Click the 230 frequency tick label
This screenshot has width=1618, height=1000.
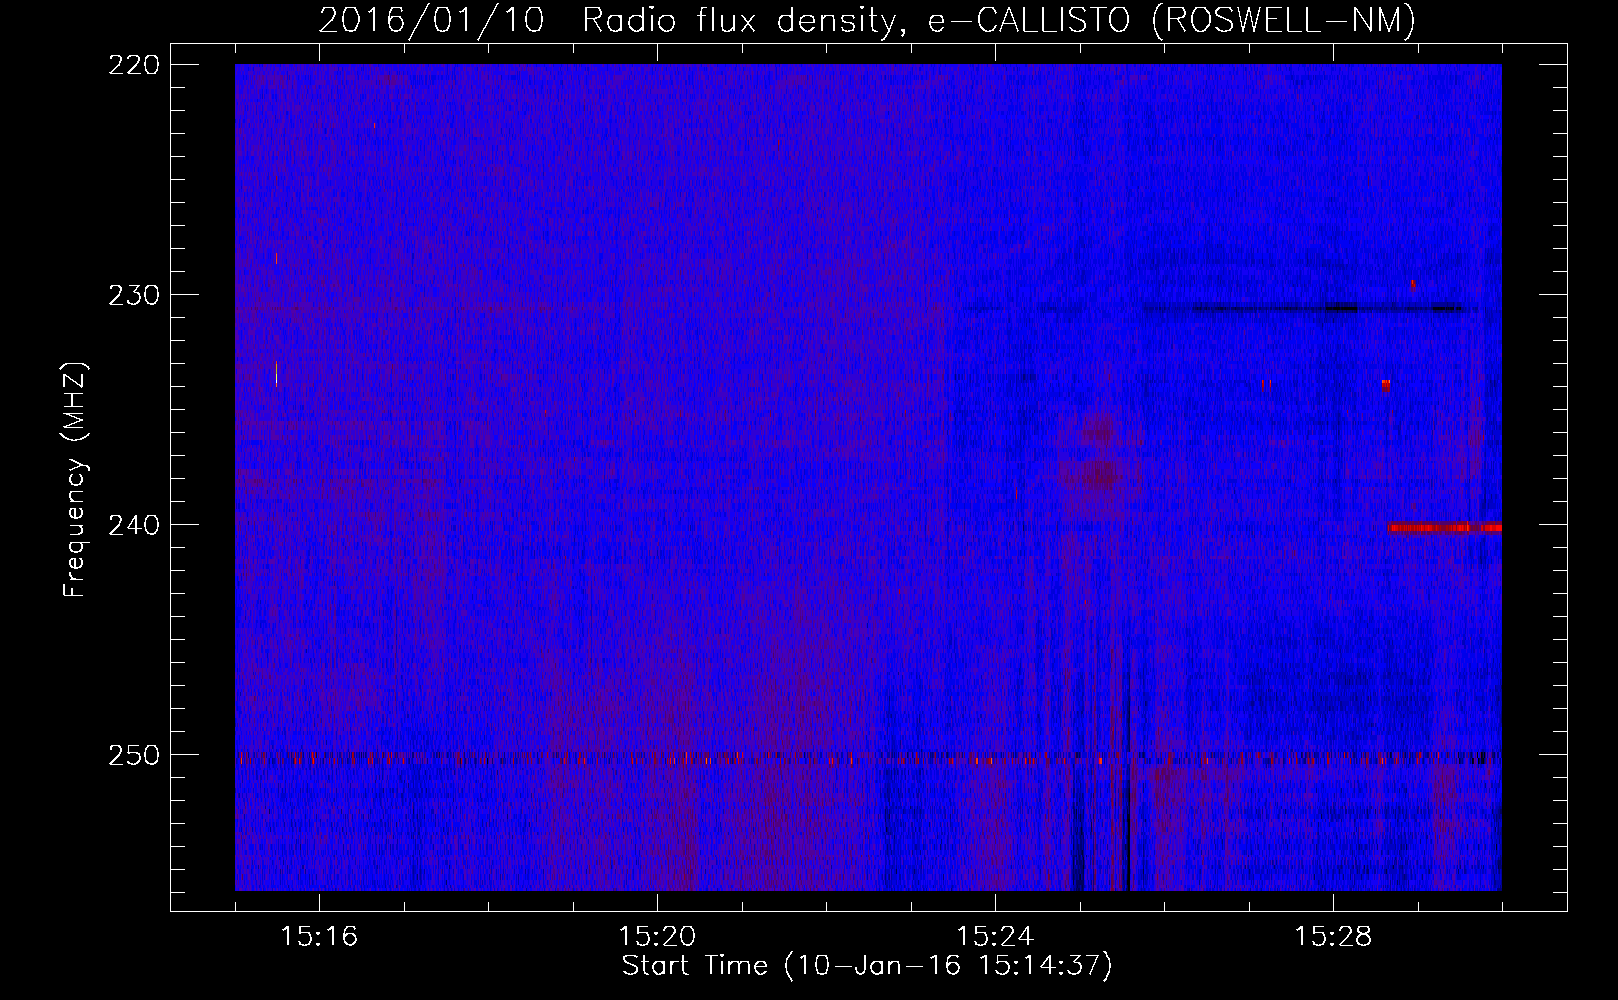pos(133,295)
